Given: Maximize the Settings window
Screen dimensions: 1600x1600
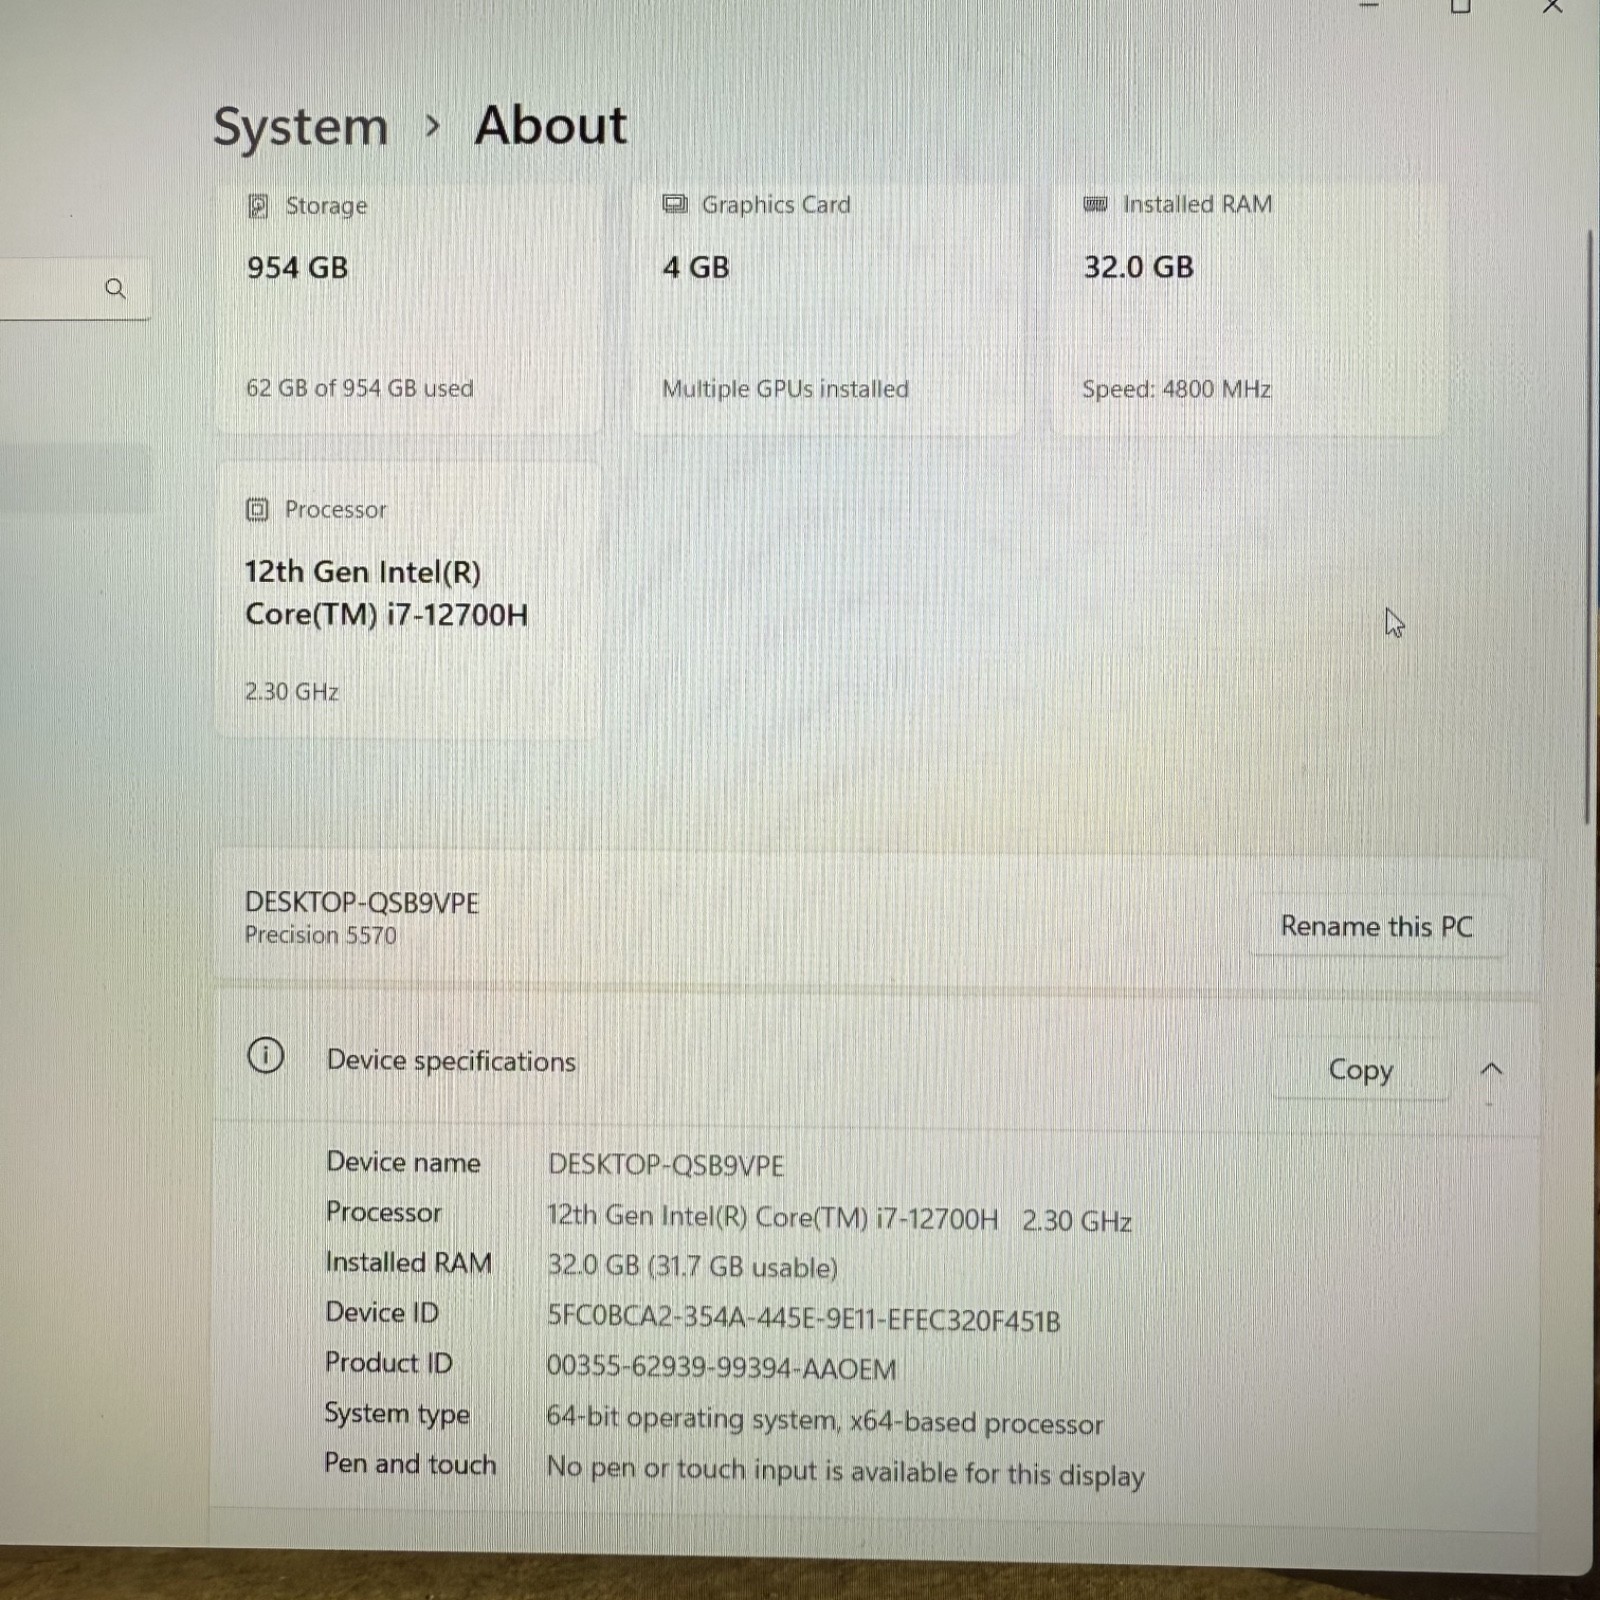Looking at the screenshot, I should pos(1460,7).
